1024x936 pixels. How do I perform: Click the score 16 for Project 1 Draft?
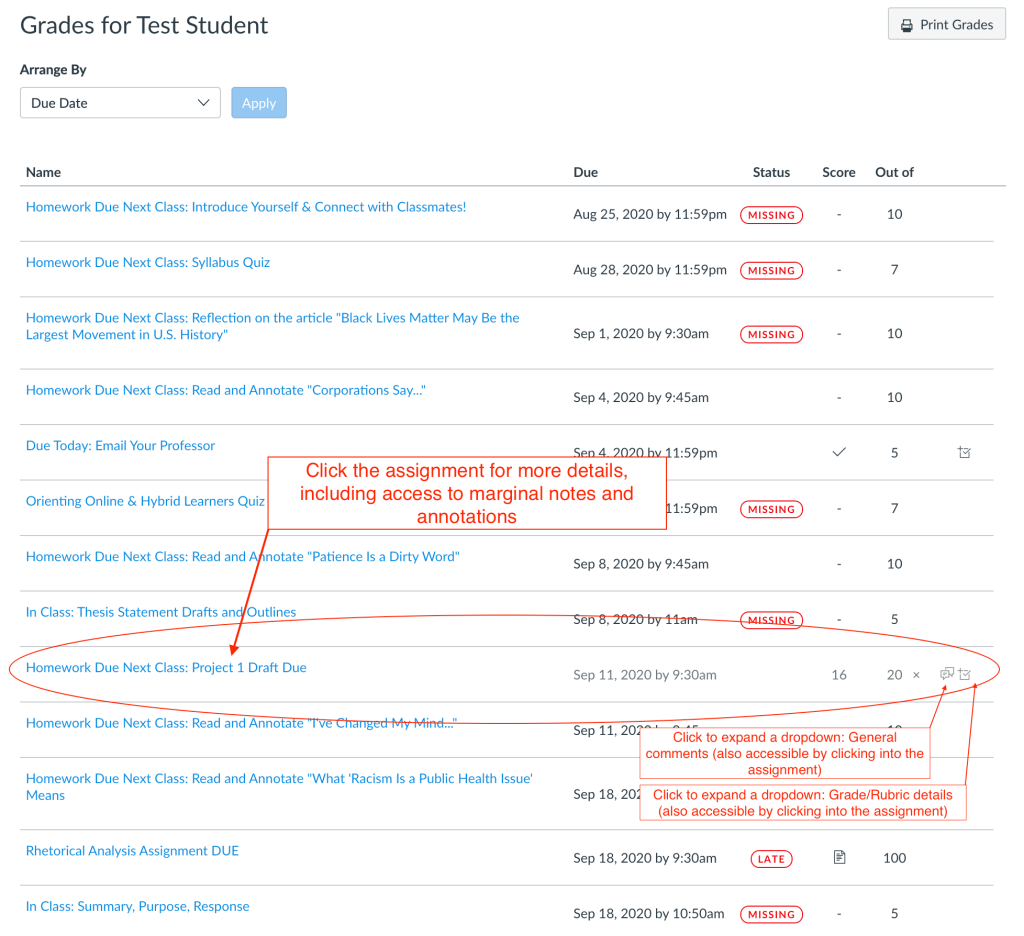(x=839, y=675)
